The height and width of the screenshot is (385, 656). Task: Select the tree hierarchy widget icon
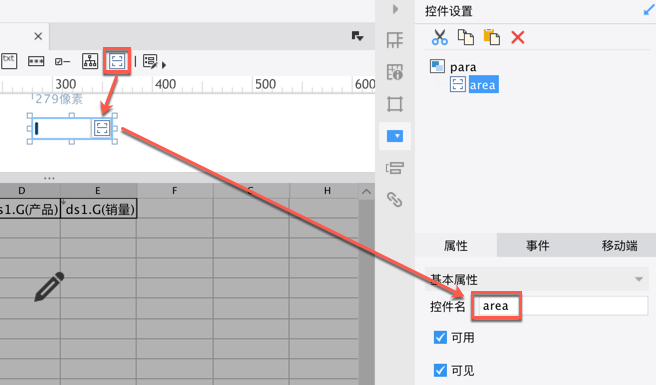point(90,61)
